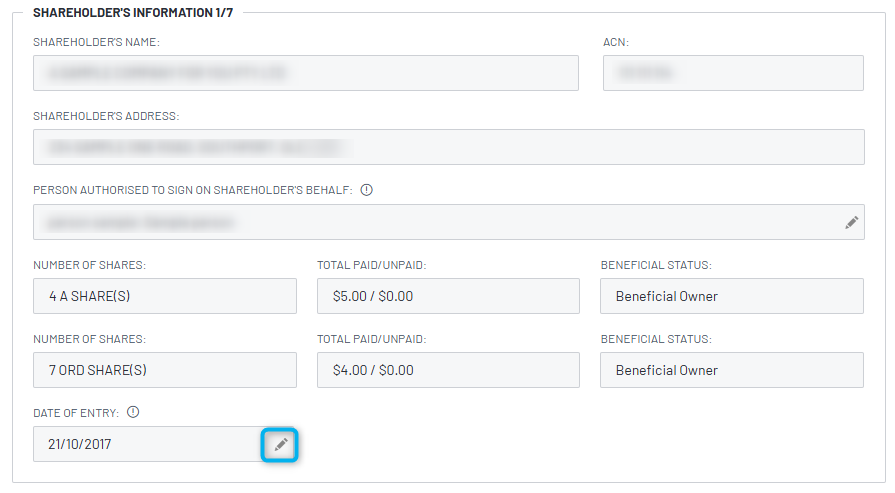Edit the person authorised to sign via pencil icon

point(852,223)
